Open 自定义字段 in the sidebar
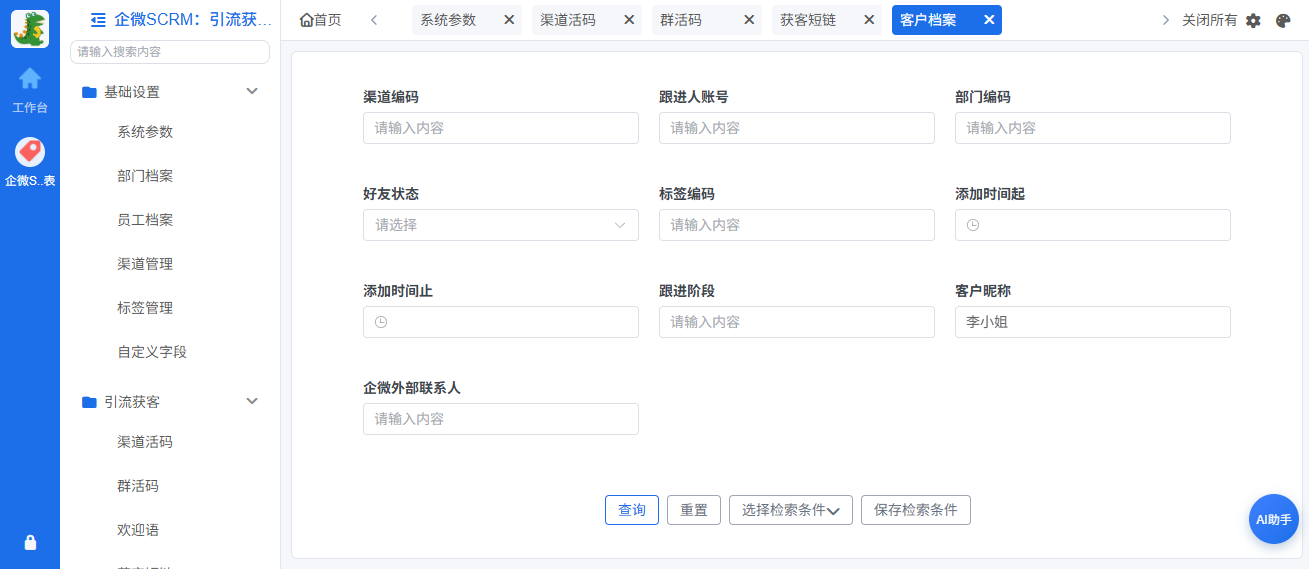Image resolution: width=1309 pixels, height=569 pixels. click(x=152, y=352)
